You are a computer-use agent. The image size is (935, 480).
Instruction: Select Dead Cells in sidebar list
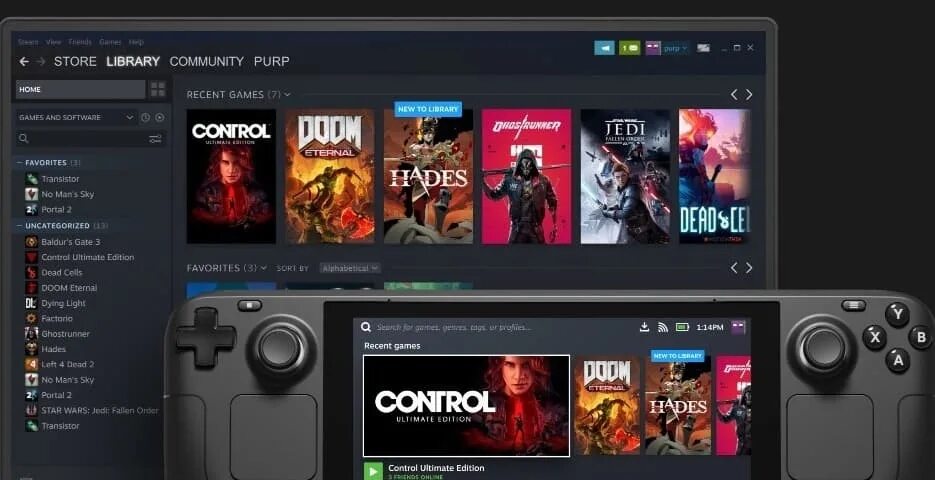coord(61,272)
